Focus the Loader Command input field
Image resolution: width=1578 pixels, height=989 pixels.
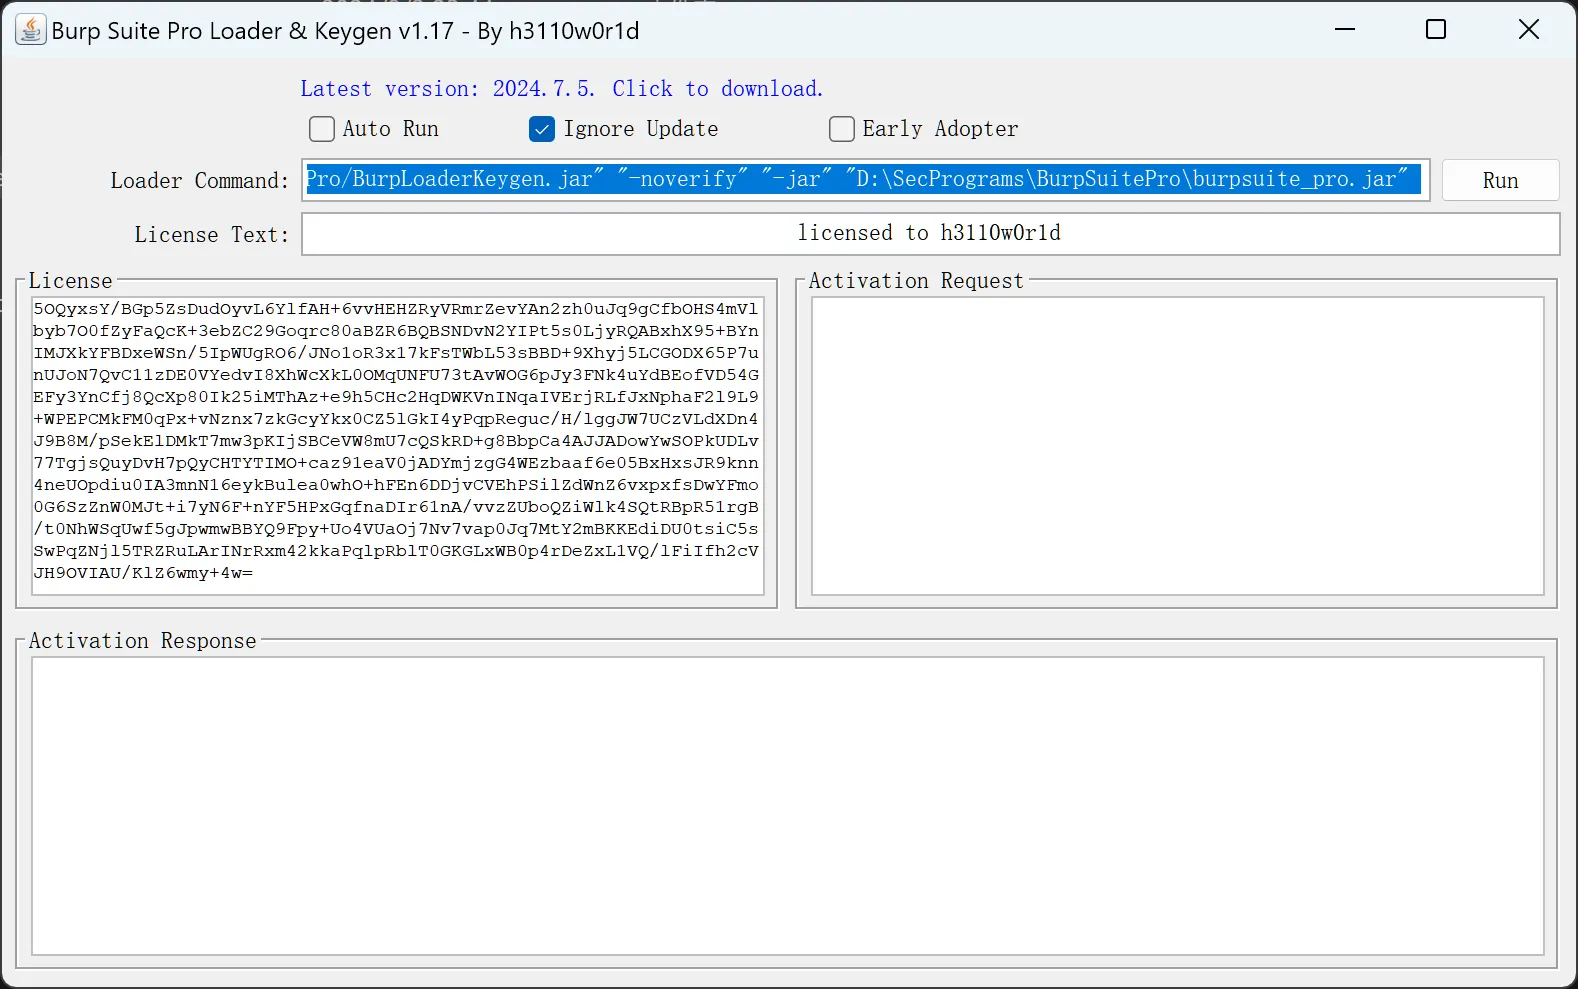[866, 180]
